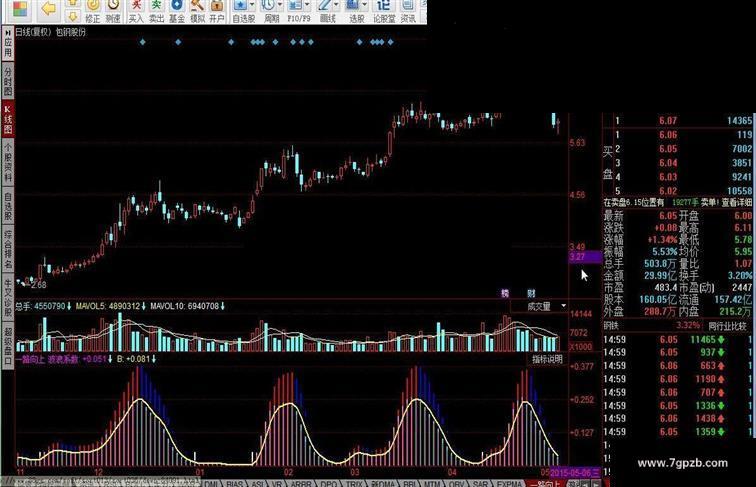The height and width of the screenshot is (487, 756).
Task: Open the 超级盘口 sidebar tab
Action: (8, 345)
